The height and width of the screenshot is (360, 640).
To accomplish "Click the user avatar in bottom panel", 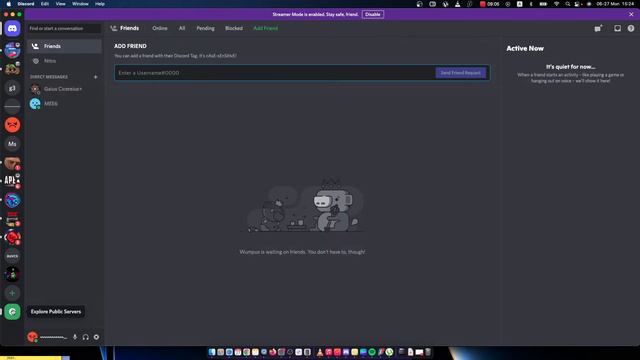I will [x=33, y=337].
